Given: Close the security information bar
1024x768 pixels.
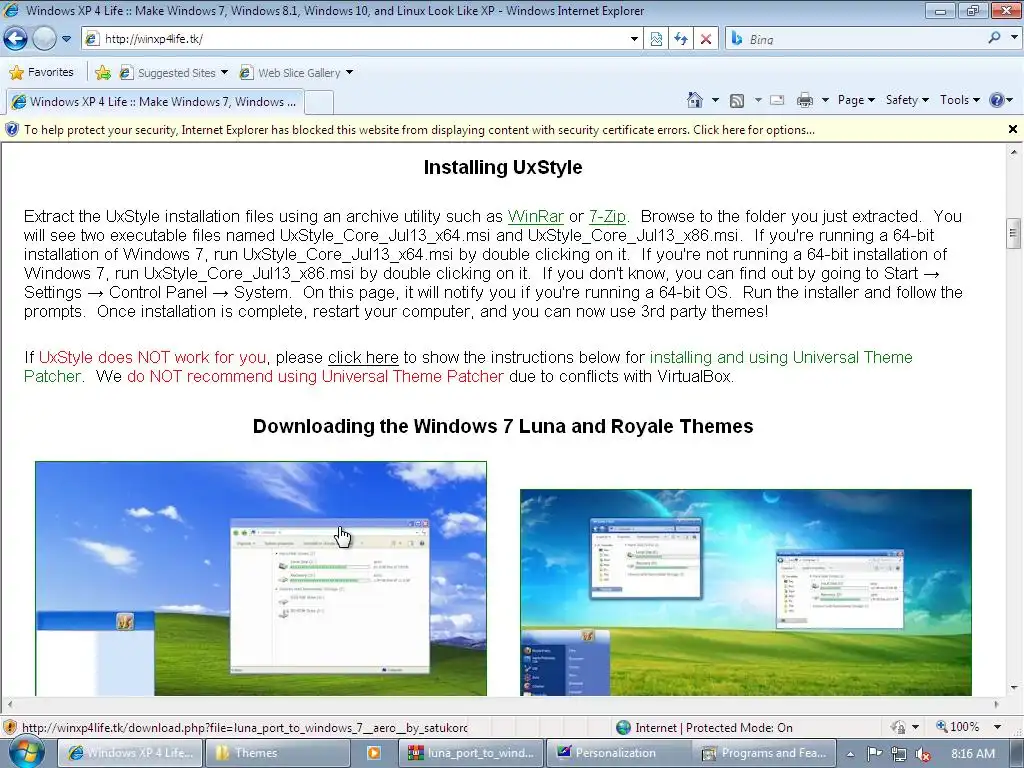Looking at the screenshot, I should (x=1012, y=129).
